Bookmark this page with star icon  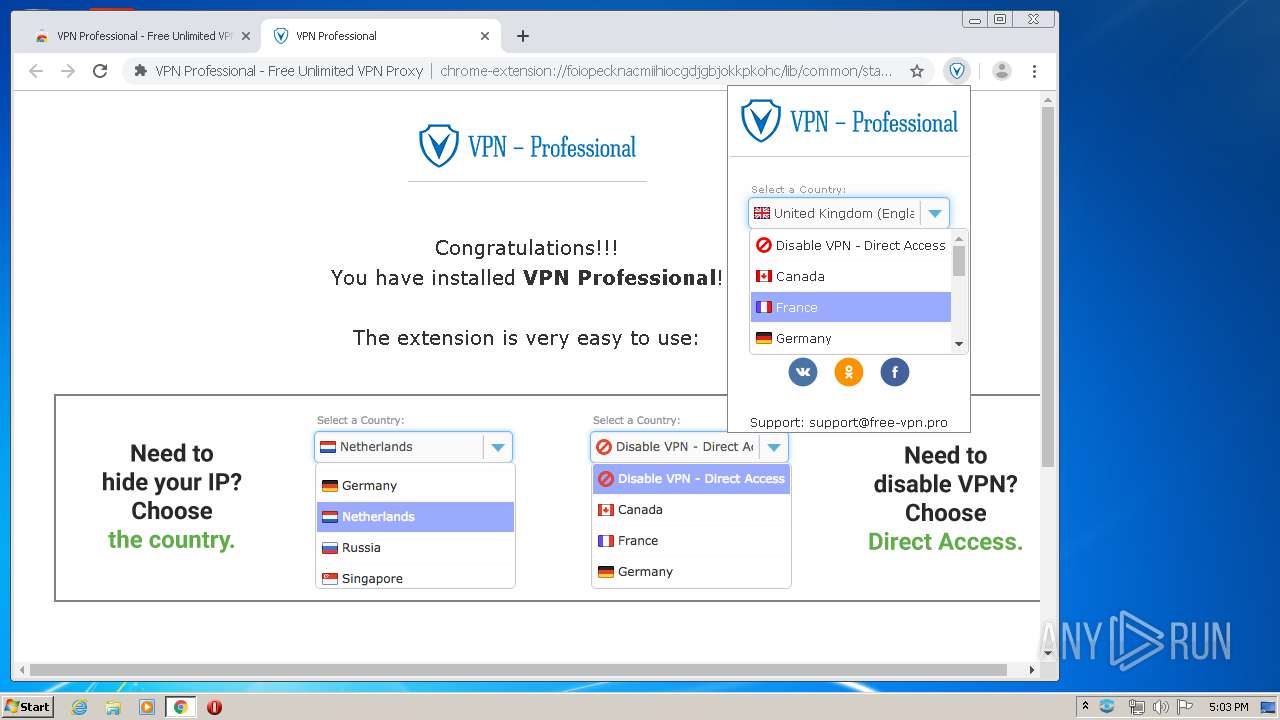point(916,71)
